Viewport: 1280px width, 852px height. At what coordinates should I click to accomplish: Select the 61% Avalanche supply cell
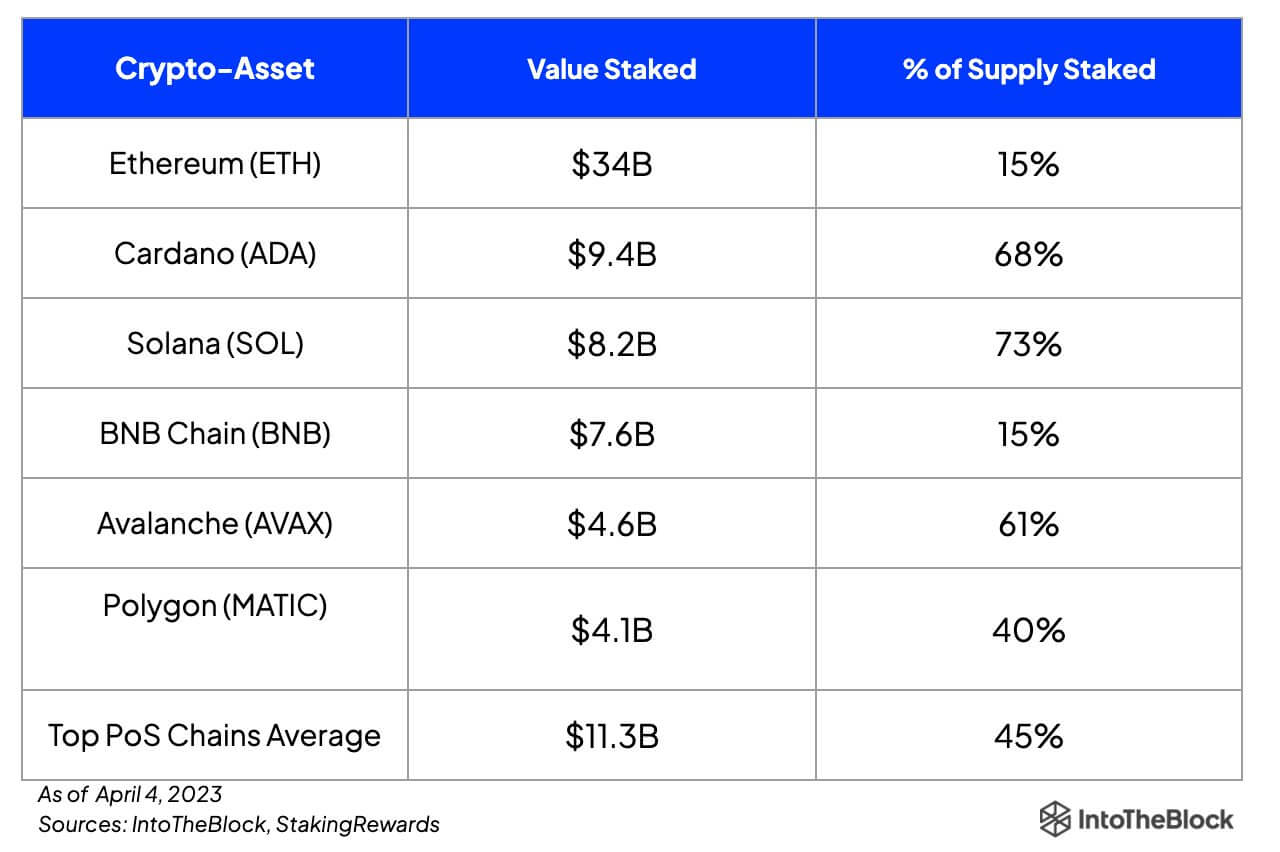1029,524
